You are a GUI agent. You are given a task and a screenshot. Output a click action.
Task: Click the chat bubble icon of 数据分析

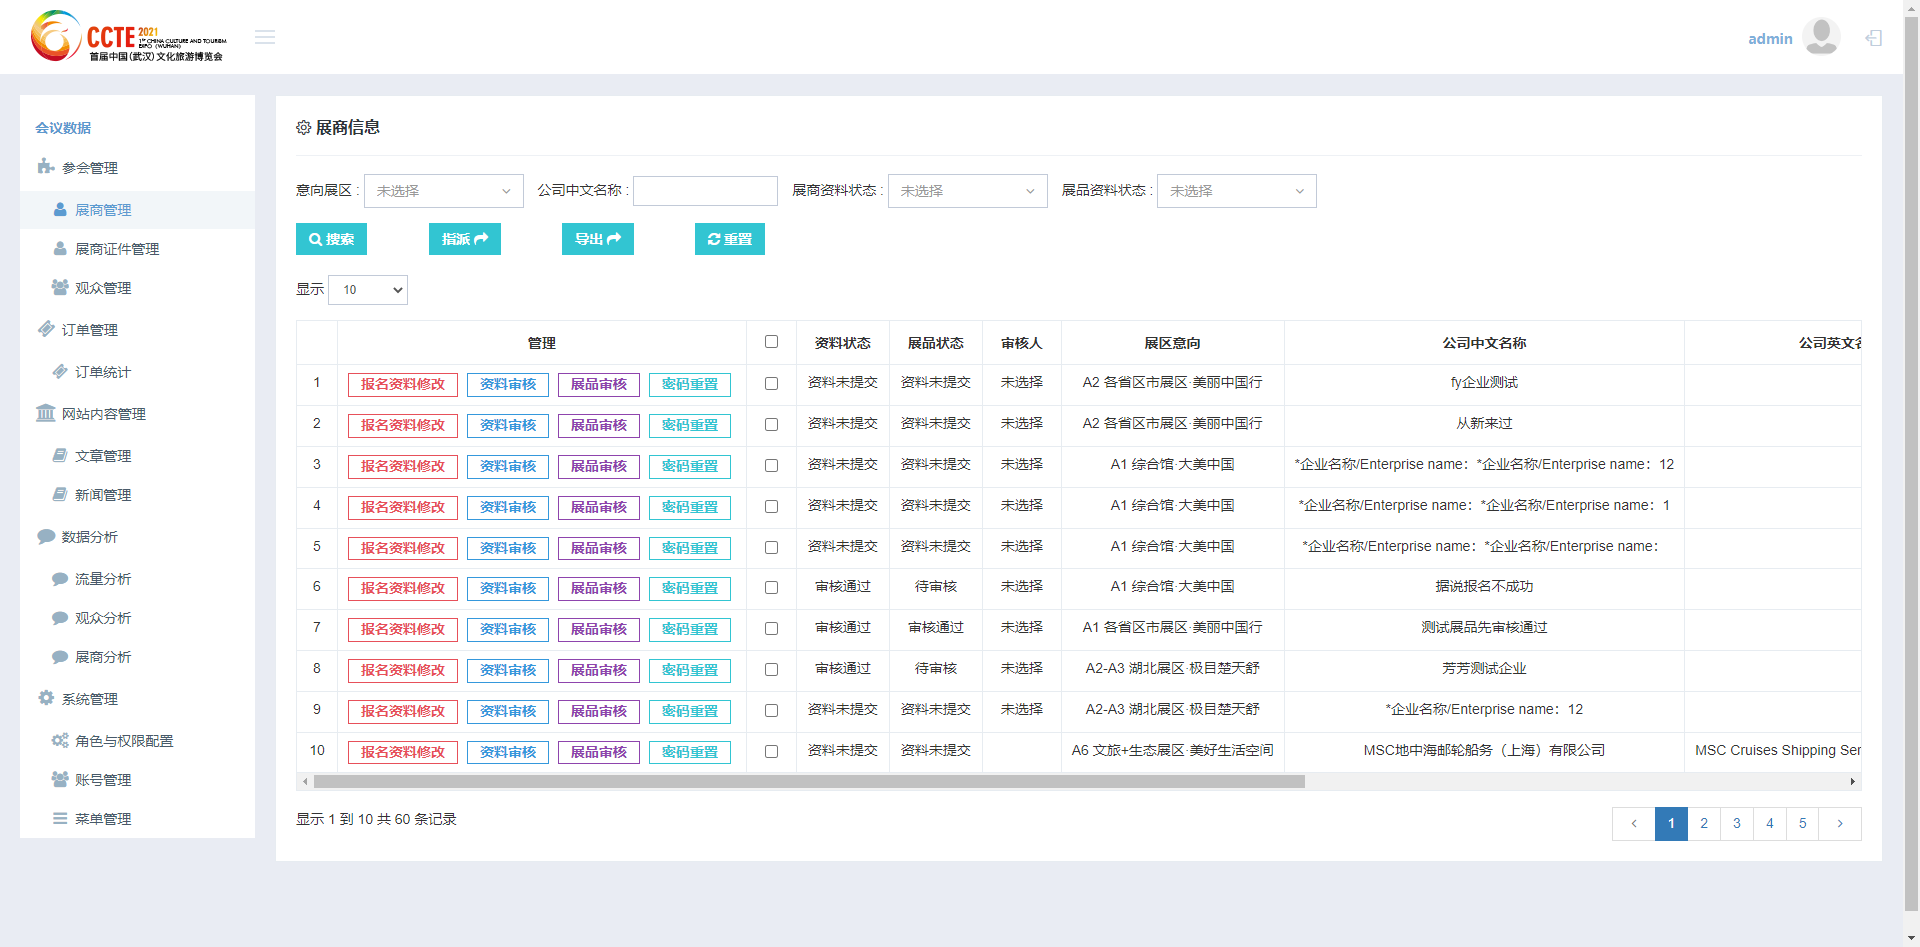46,536
